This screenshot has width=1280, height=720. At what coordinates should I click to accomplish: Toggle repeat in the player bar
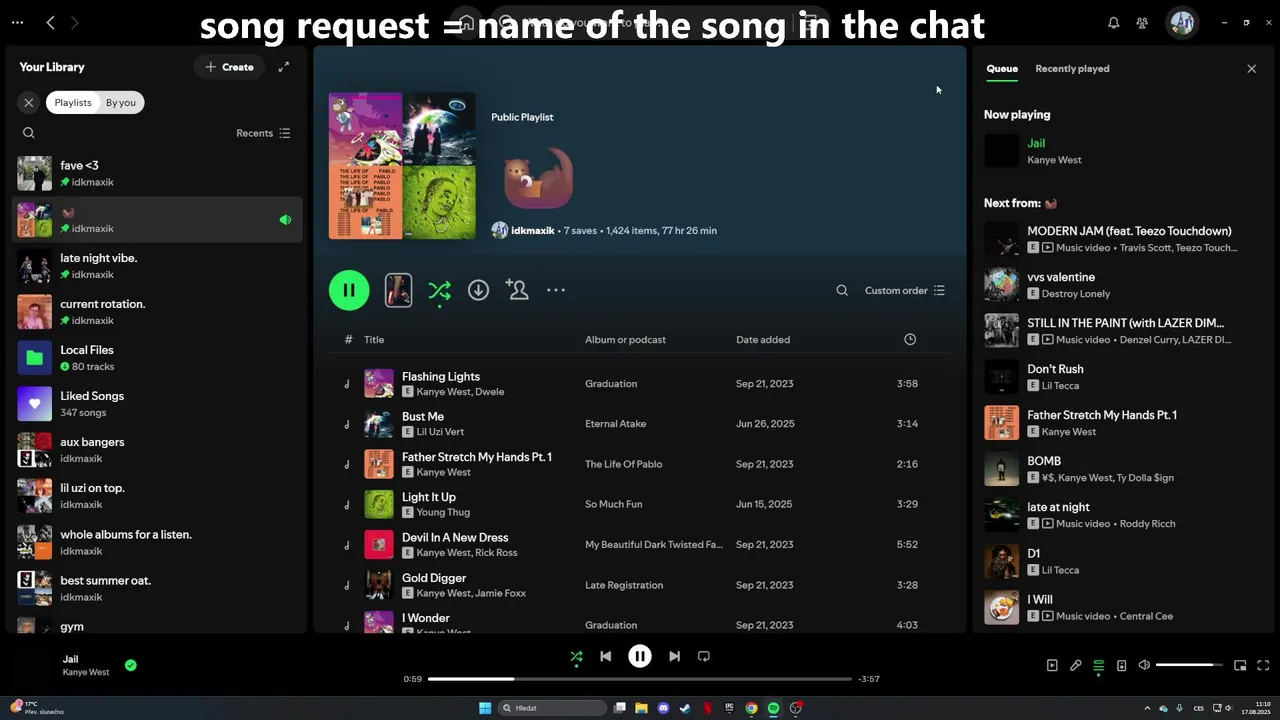coord(704,656)
